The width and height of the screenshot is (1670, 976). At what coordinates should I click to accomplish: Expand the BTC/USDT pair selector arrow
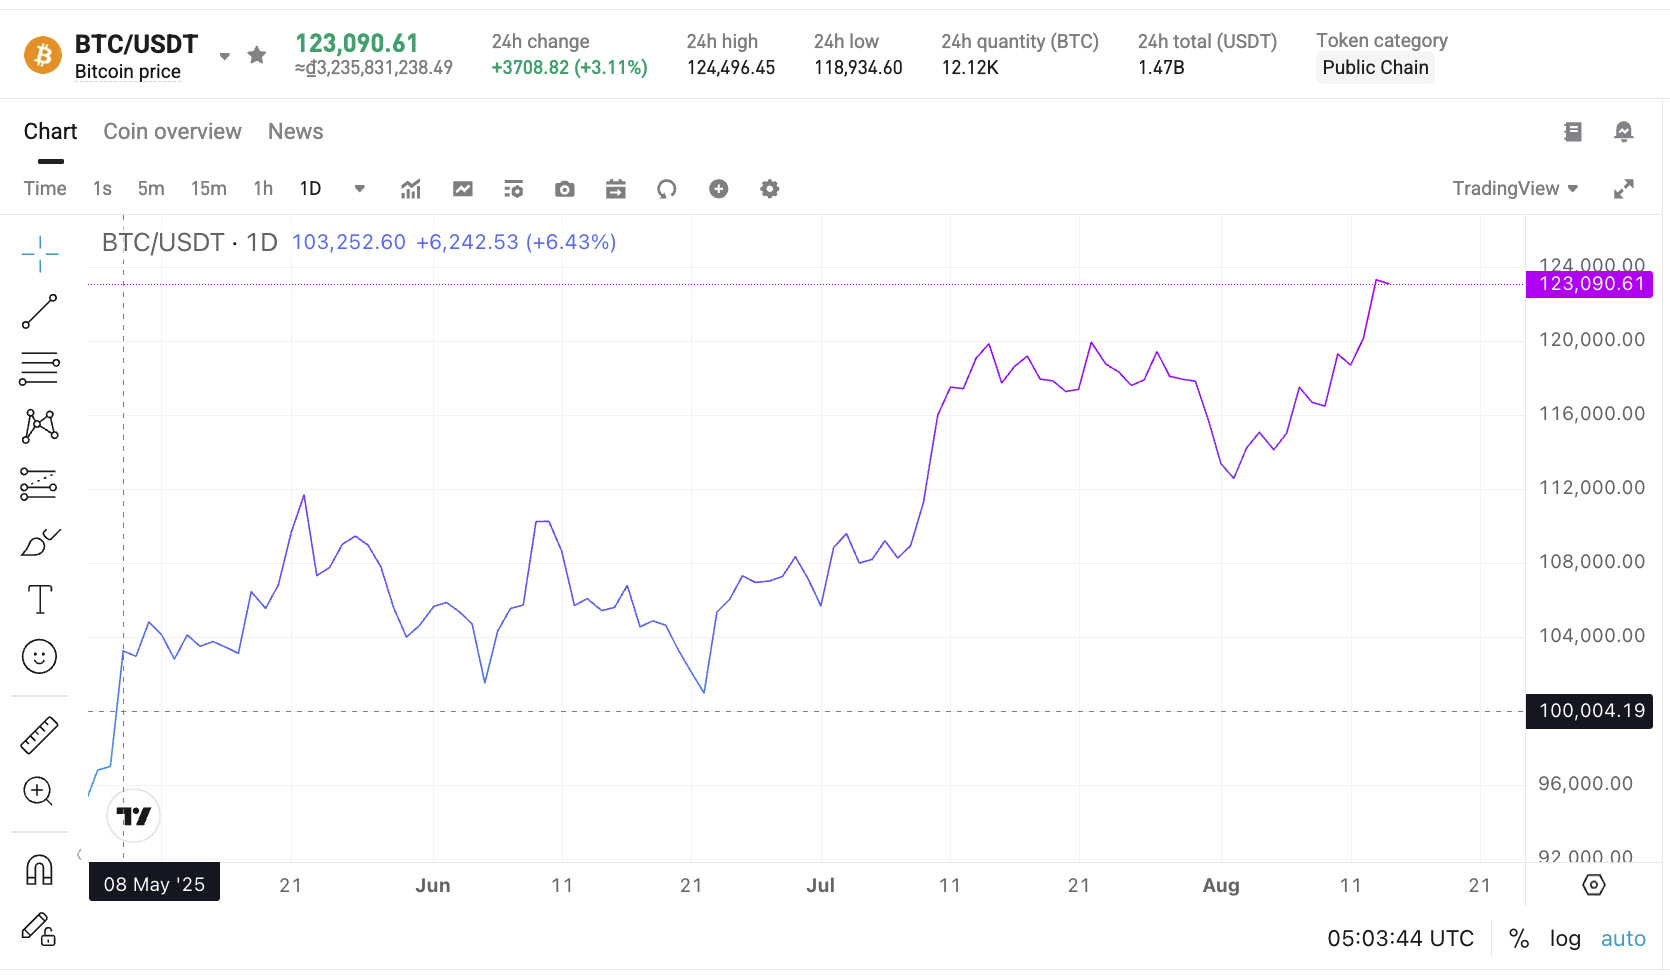coord(225,56)
